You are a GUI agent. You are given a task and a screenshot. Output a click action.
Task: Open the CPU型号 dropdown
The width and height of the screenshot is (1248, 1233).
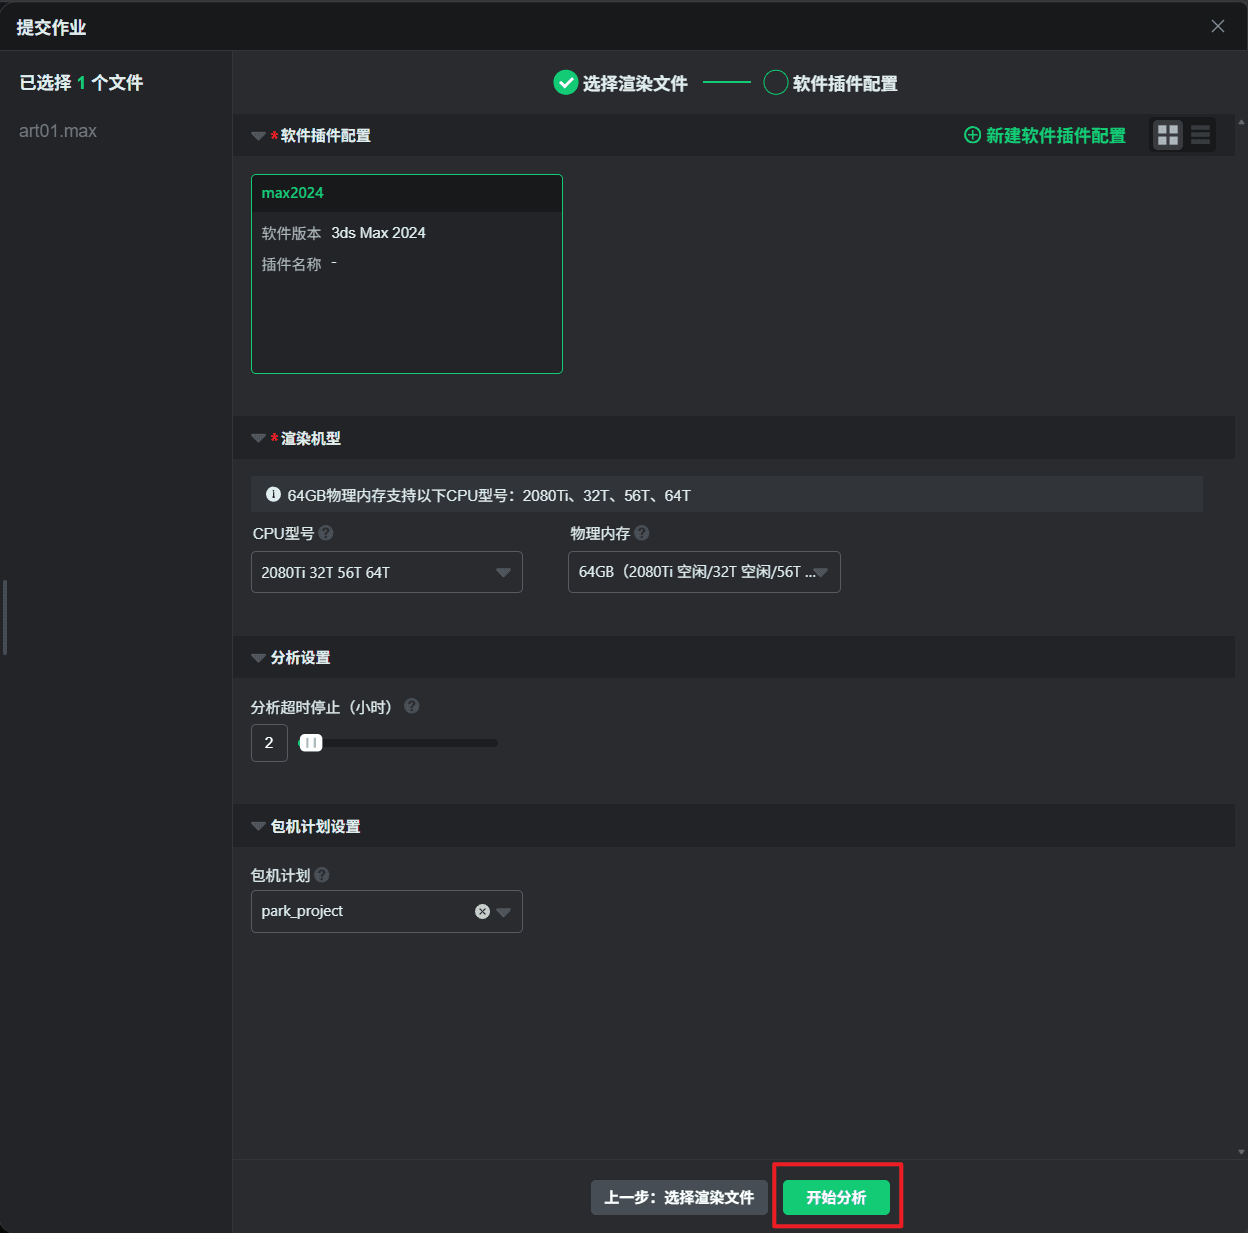tap(387, 572)
